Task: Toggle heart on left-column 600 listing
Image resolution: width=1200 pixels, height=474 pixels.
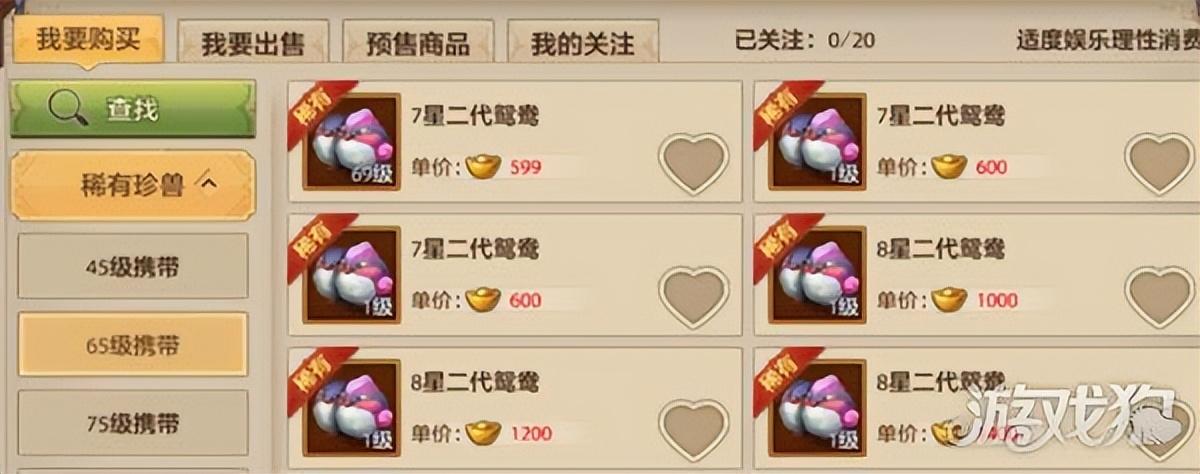Action: pyautogui.click(x=694, y=296)
